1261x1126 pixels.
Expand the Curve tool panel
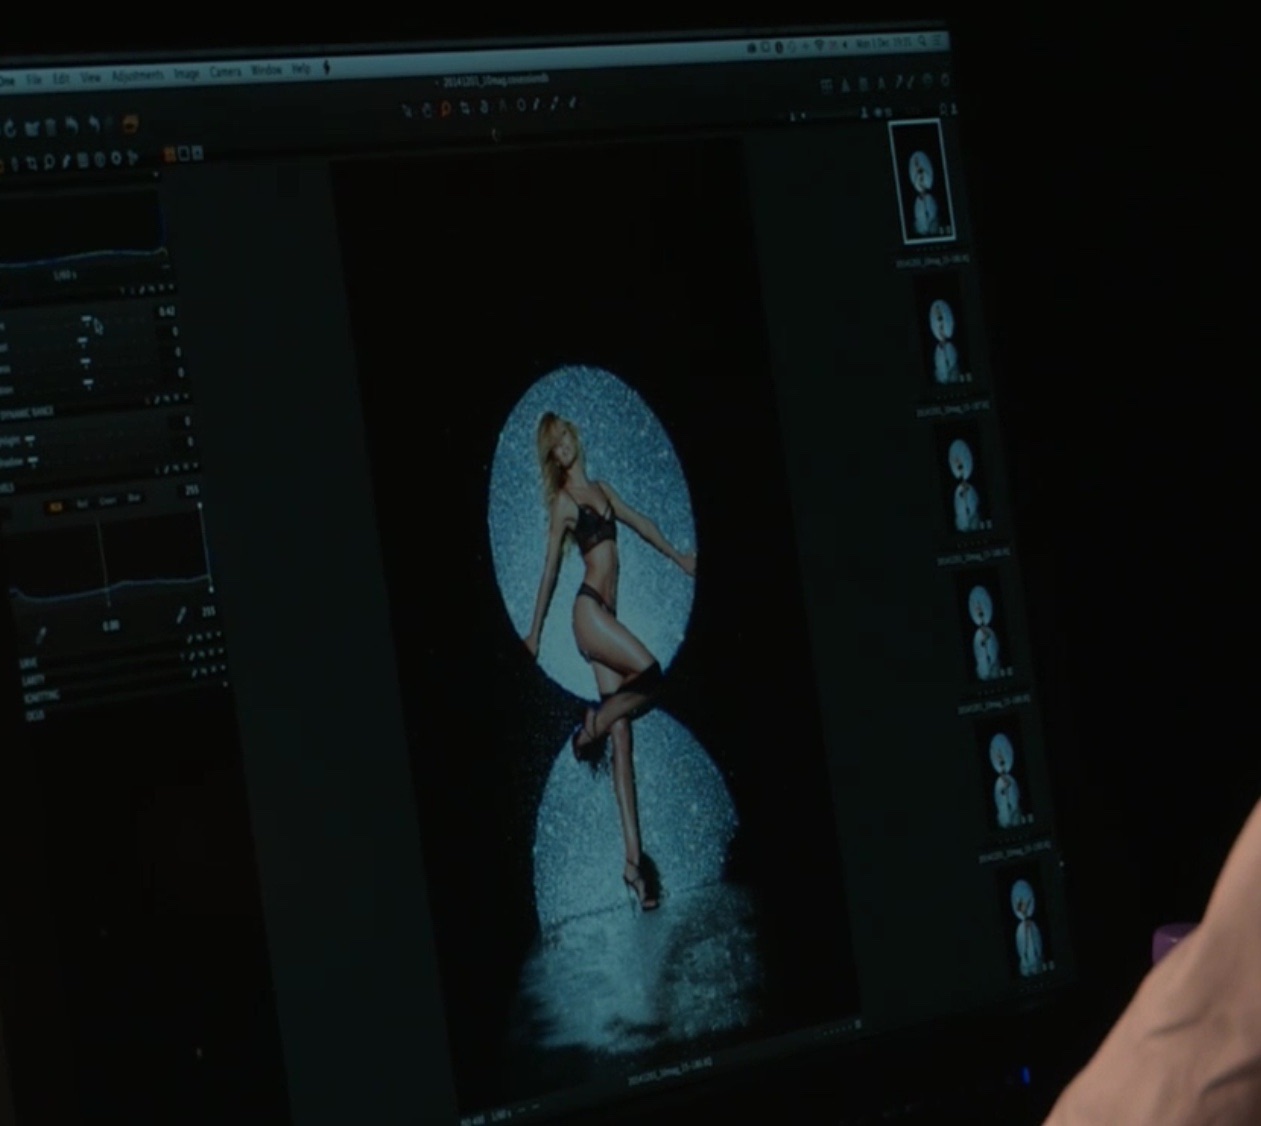pos(28,661)
